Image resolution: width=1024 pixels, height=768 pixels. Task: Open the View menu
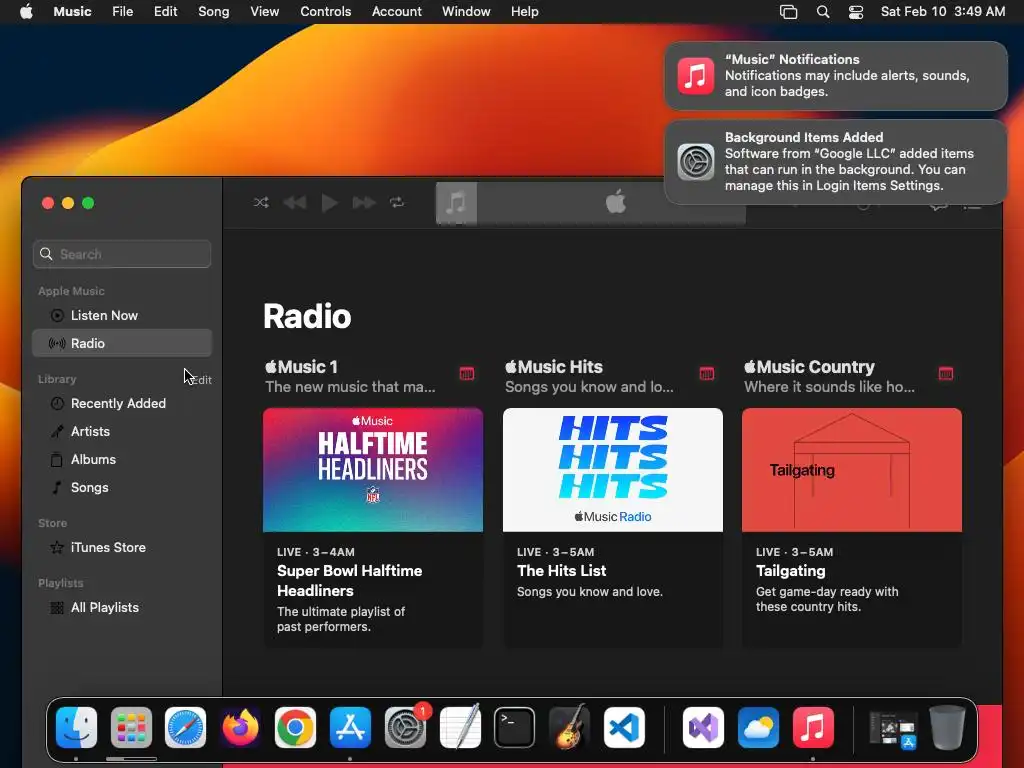[264, 12]
